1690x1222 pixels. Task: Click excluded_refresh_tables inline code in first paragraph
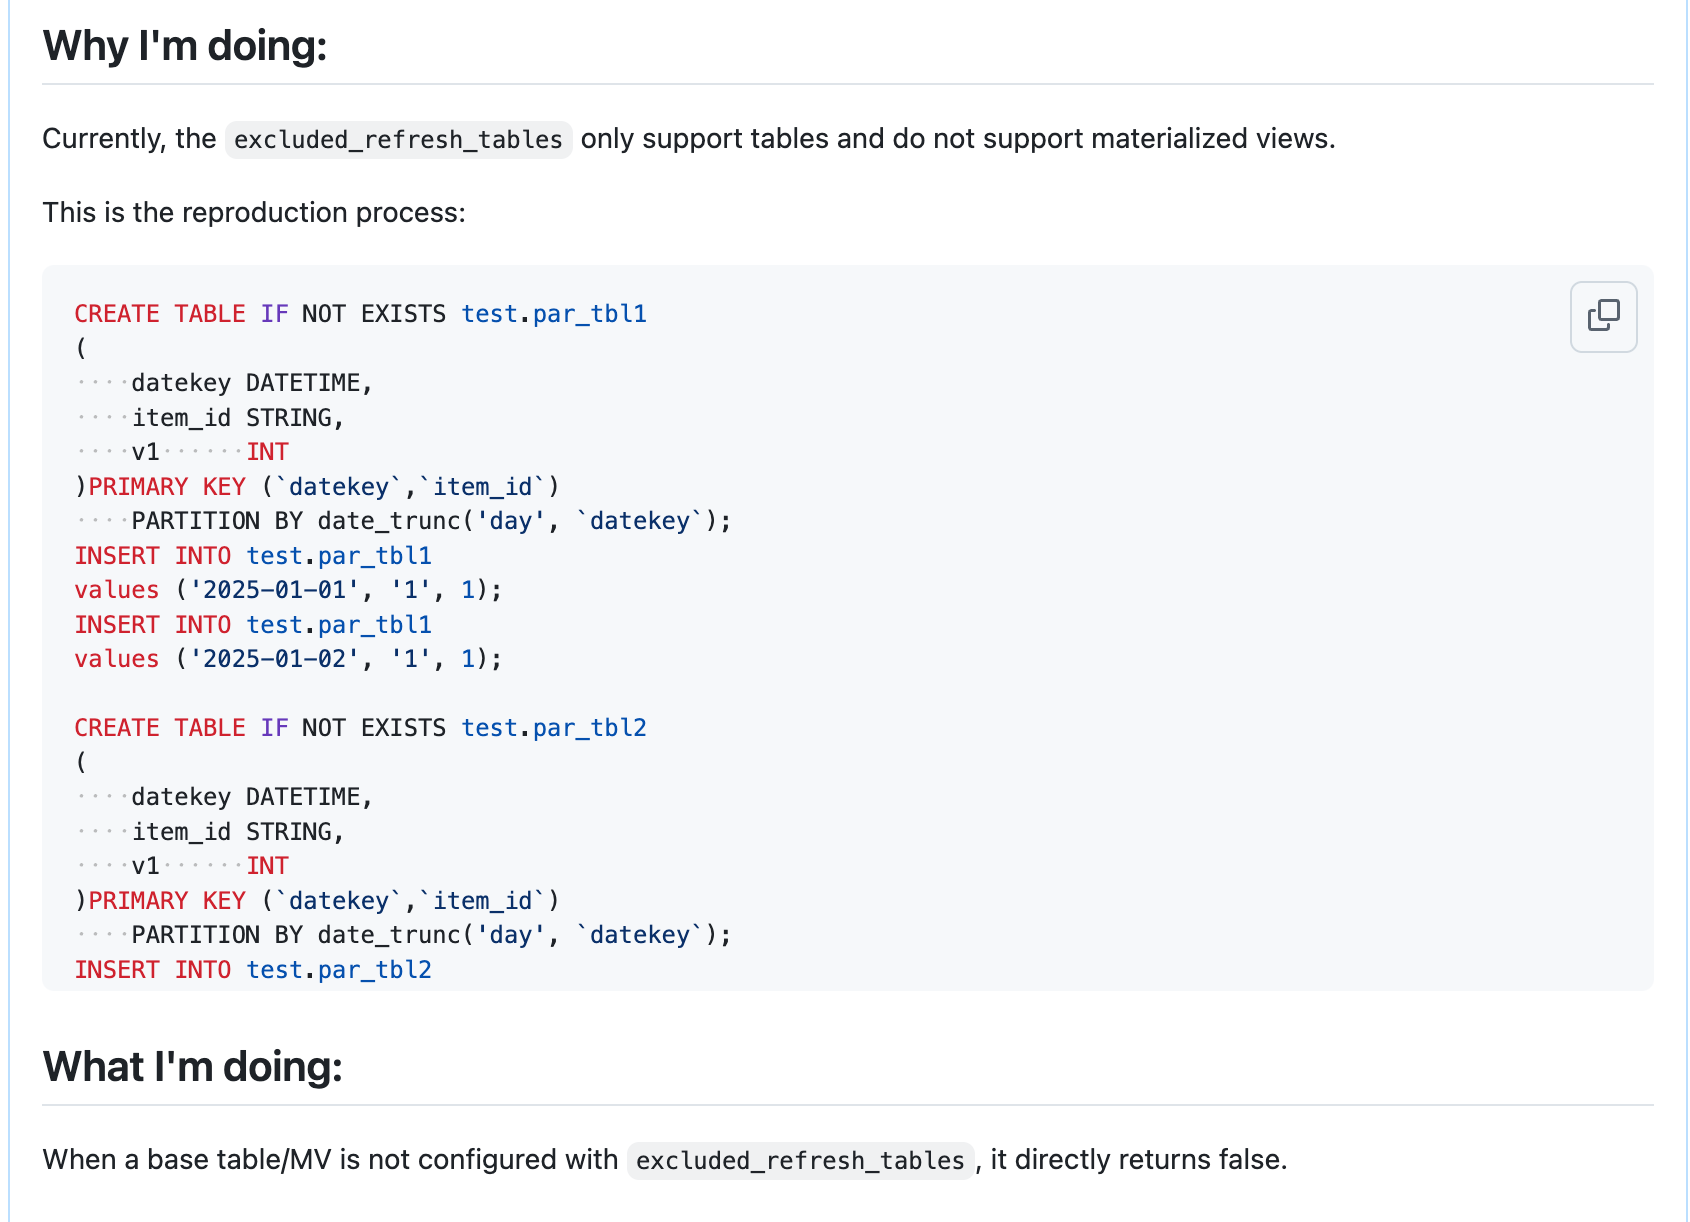(398, 139)
